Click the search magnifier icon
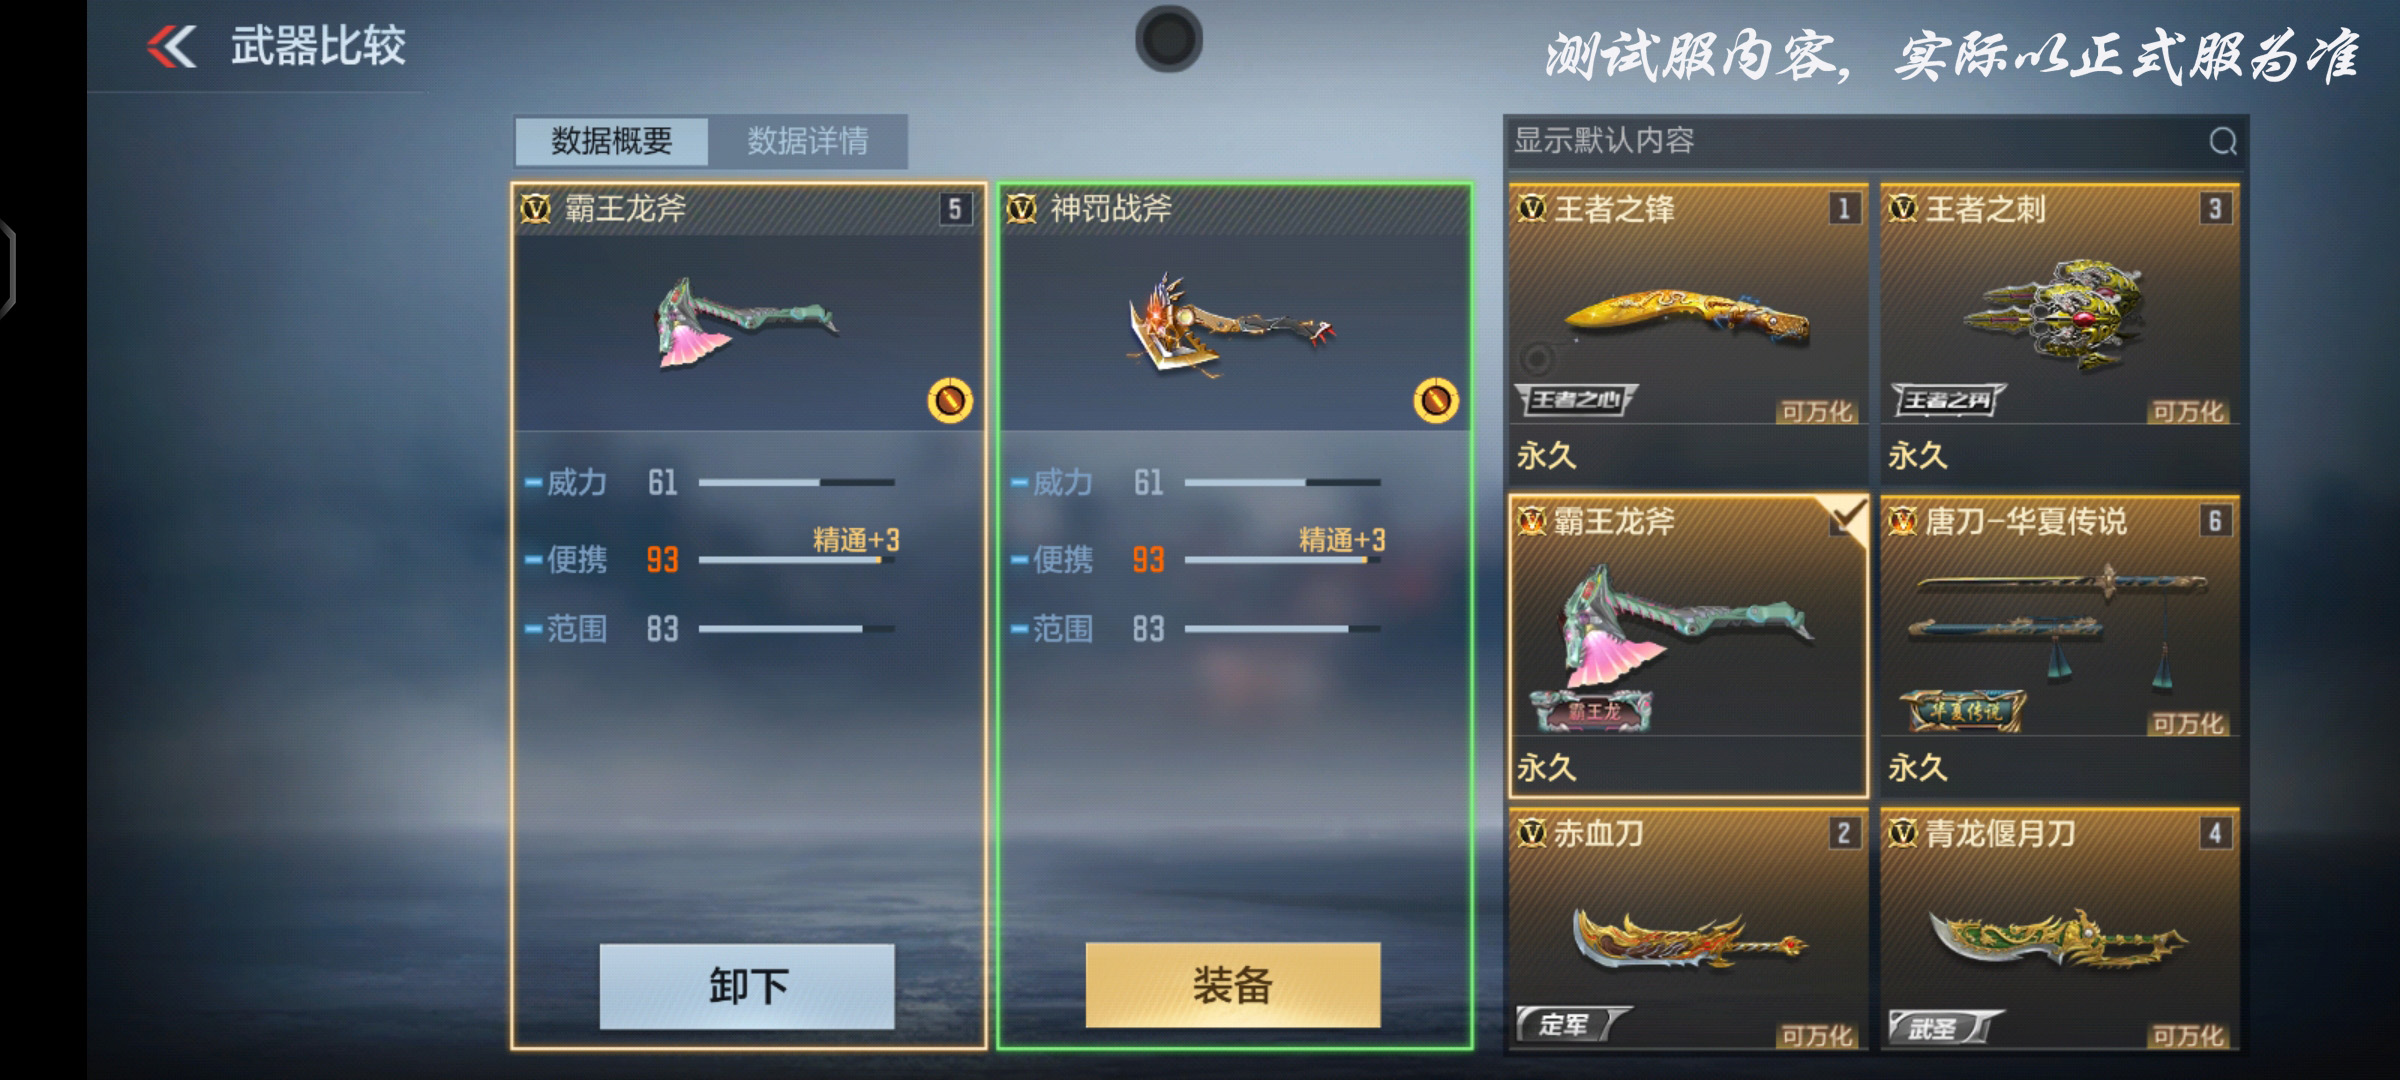 click(x=2222, y=141)
